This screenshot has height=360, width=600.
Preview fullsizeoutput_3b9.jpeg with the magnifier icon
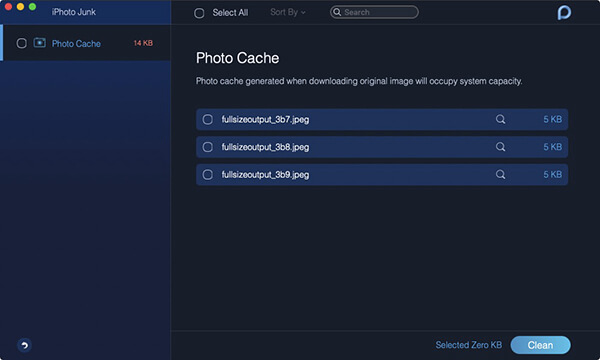click(500, 174)
